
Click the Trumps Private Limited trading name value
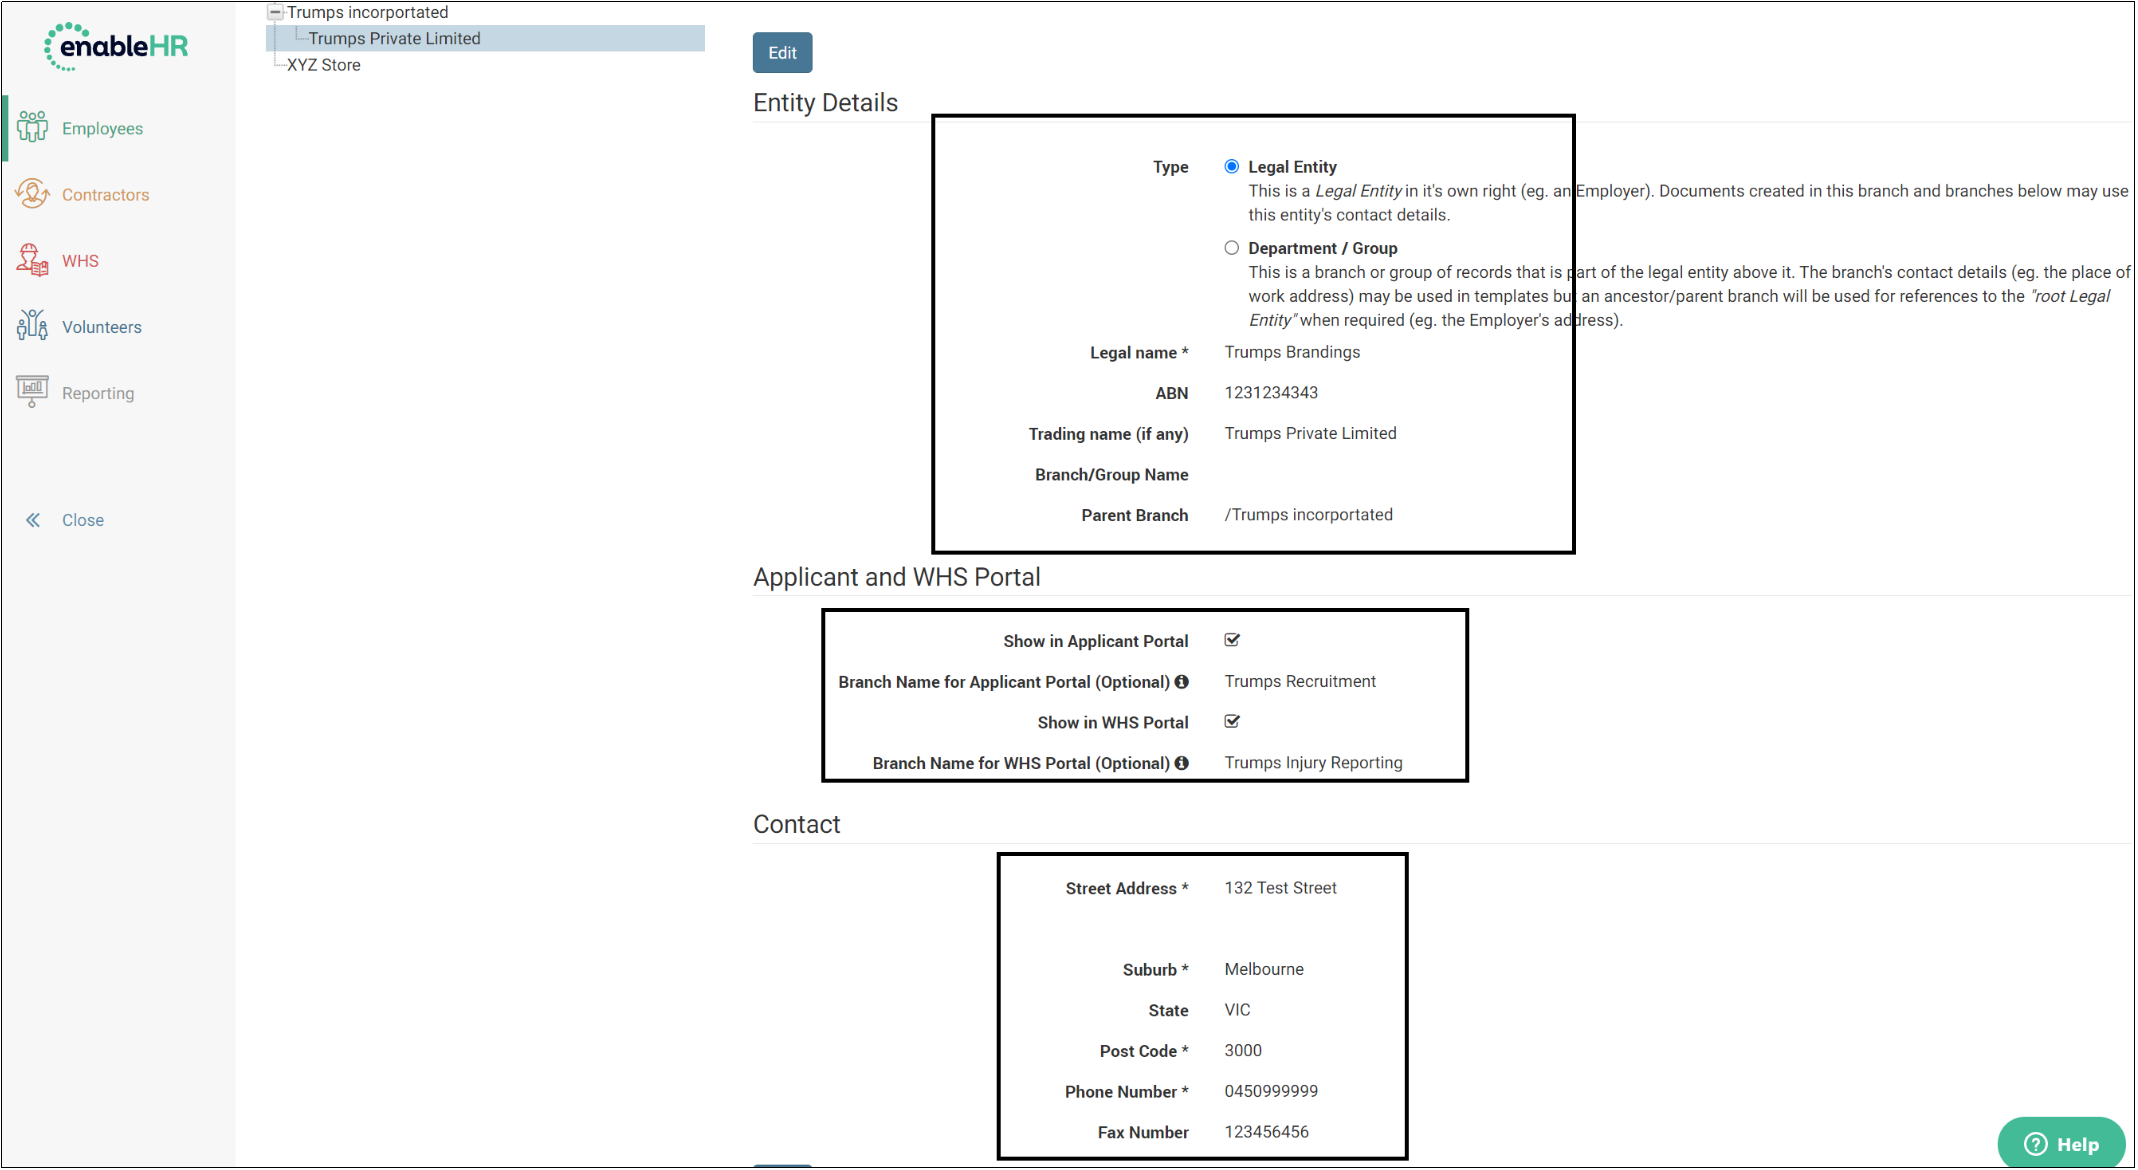[x=1310, y=433]
